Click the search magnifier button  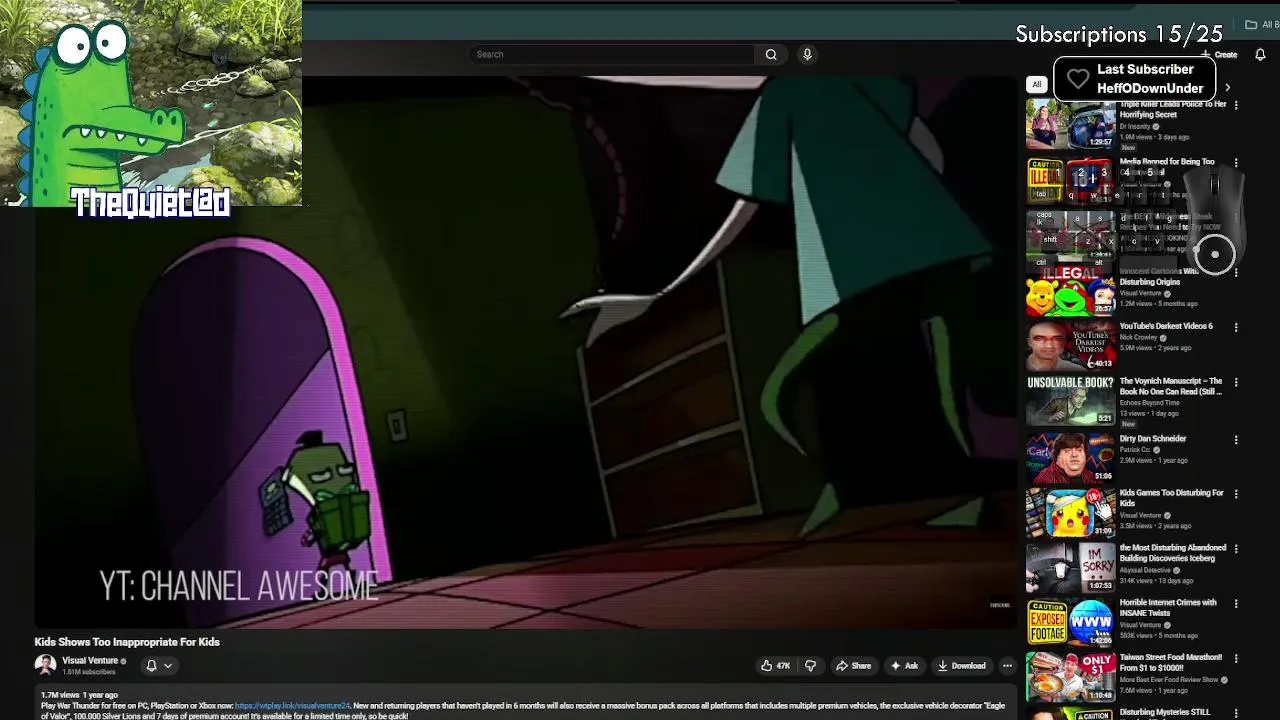click(x=771, y=54)
